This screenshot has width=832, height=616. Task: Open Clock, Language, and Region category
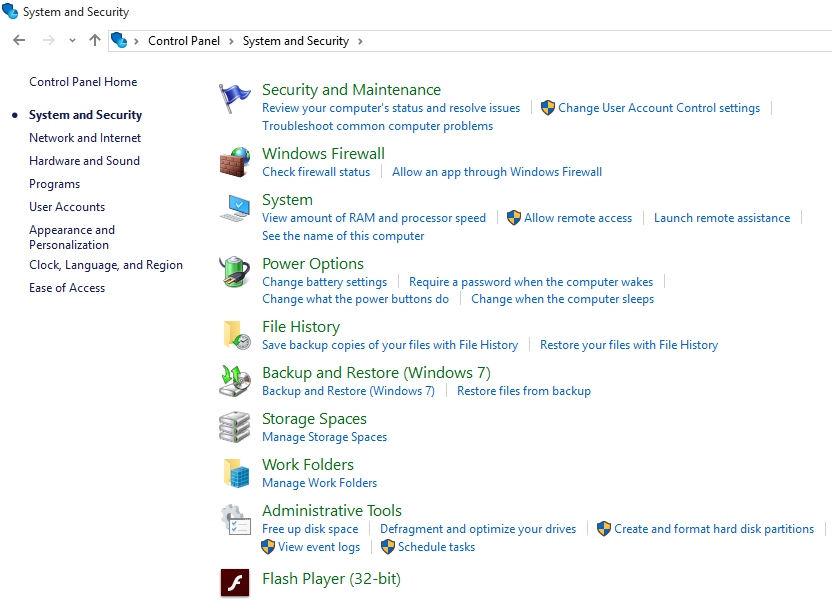pos(106,265)
